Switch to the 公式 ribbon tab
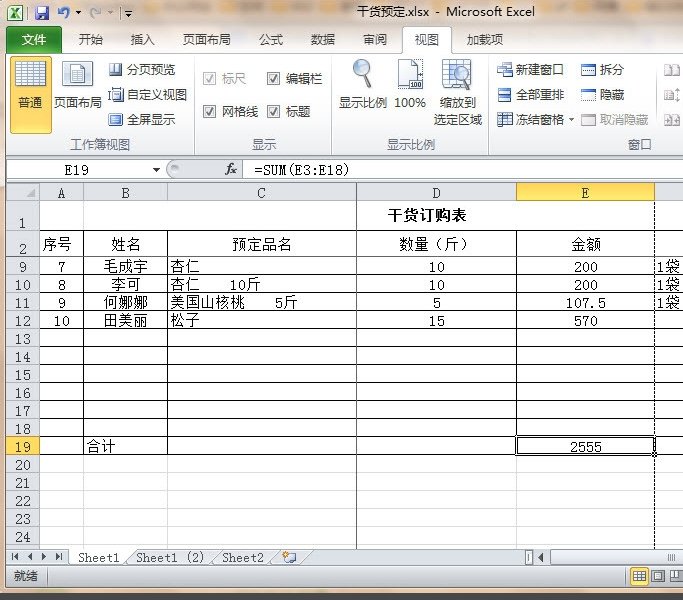 [x=271, y=40]
